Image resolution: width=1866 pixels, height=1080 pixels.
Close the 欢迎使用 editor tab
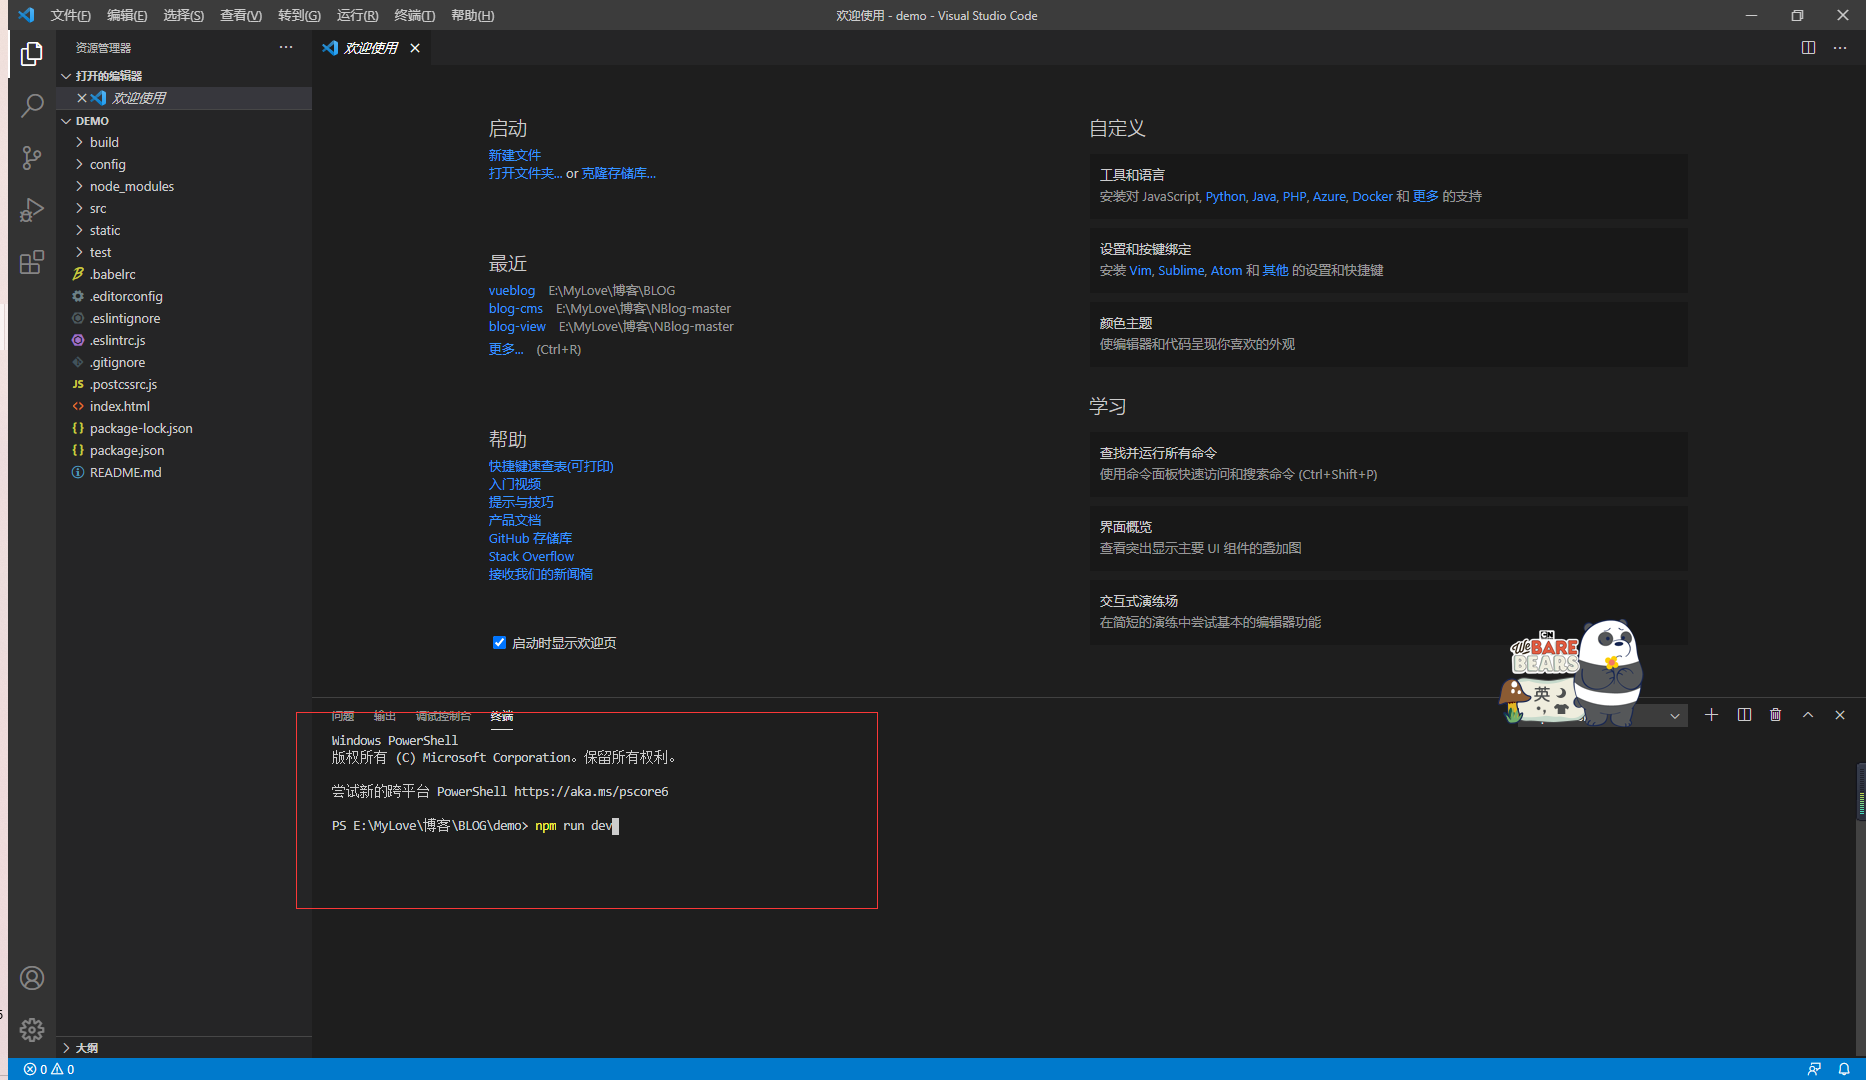(x=415, y=48)
